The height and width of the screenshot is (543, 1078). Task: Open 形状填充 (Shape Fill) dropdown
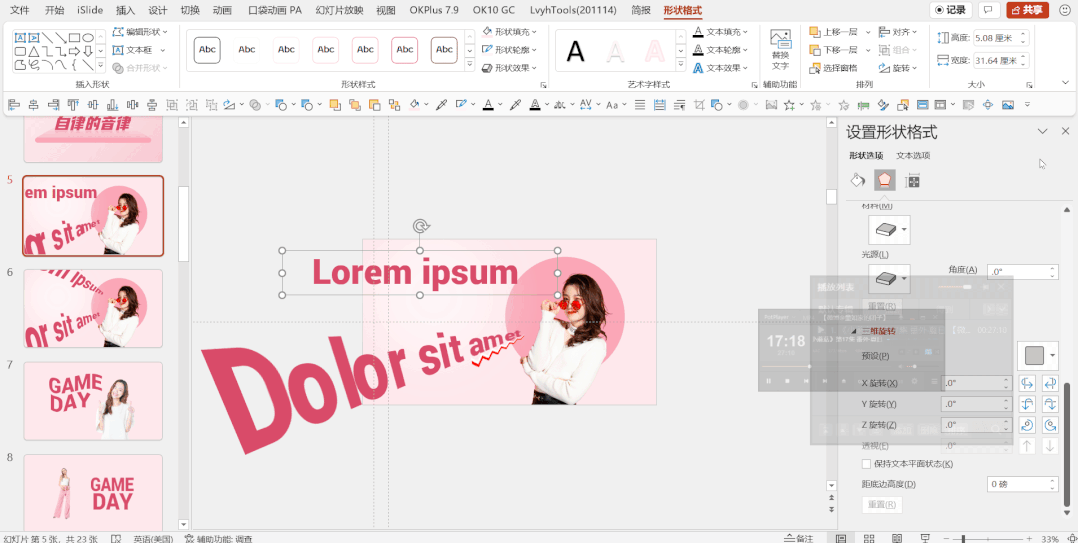[509, 32]
